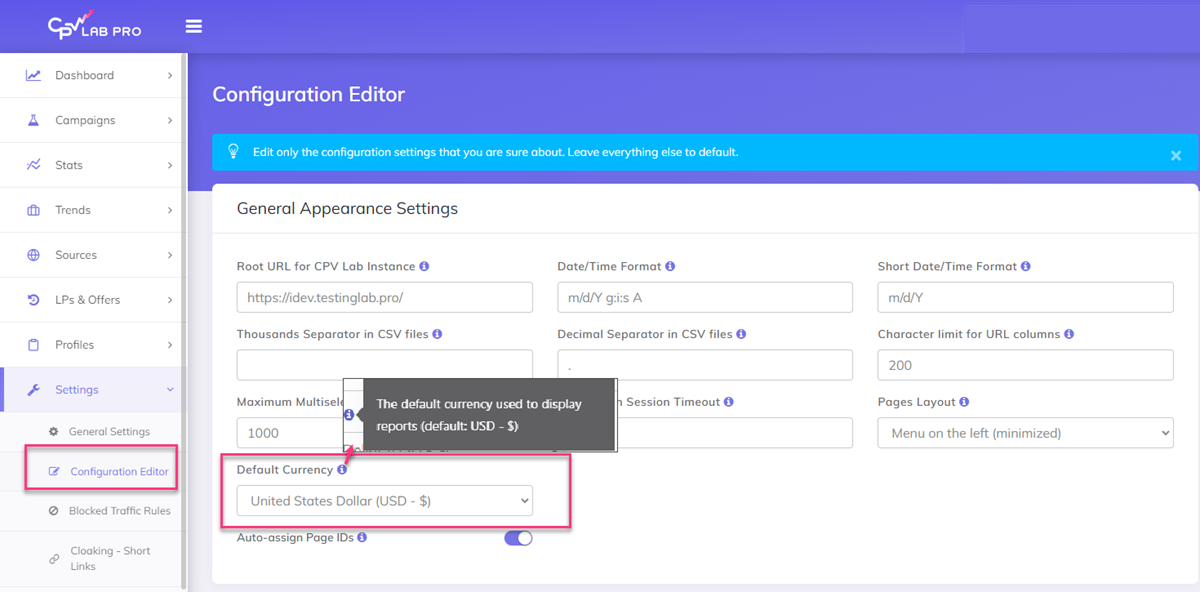This screenshot has width=1200, height=592.
Task: Click info icon beside Date/Time Format
Action: point(670,267)
